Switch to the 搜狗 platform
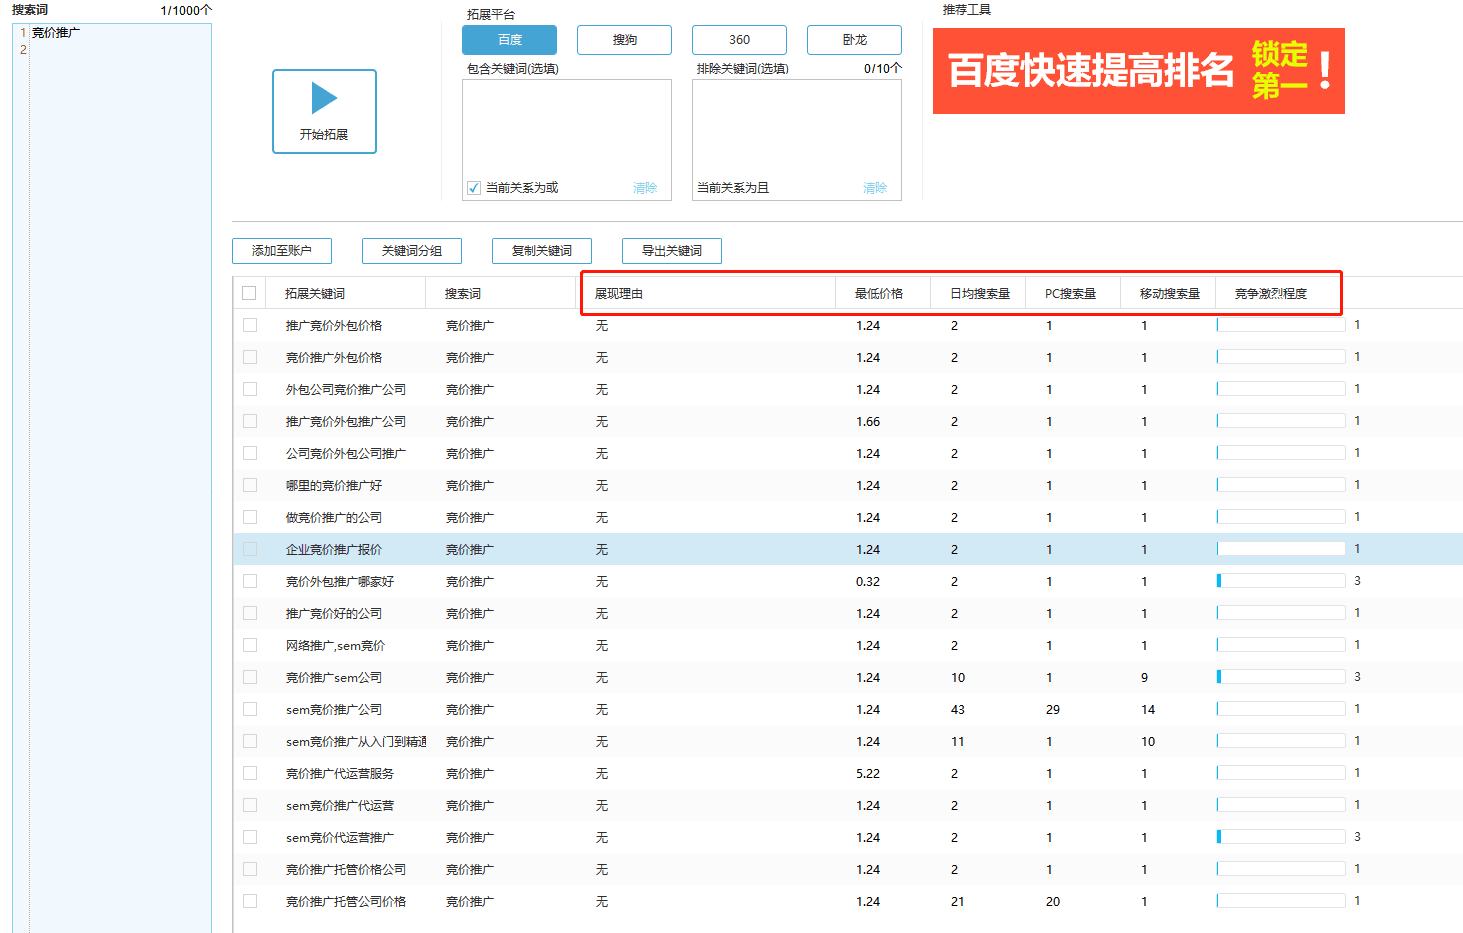Viewport: 1463px width, 933px height. click(624, 40)
